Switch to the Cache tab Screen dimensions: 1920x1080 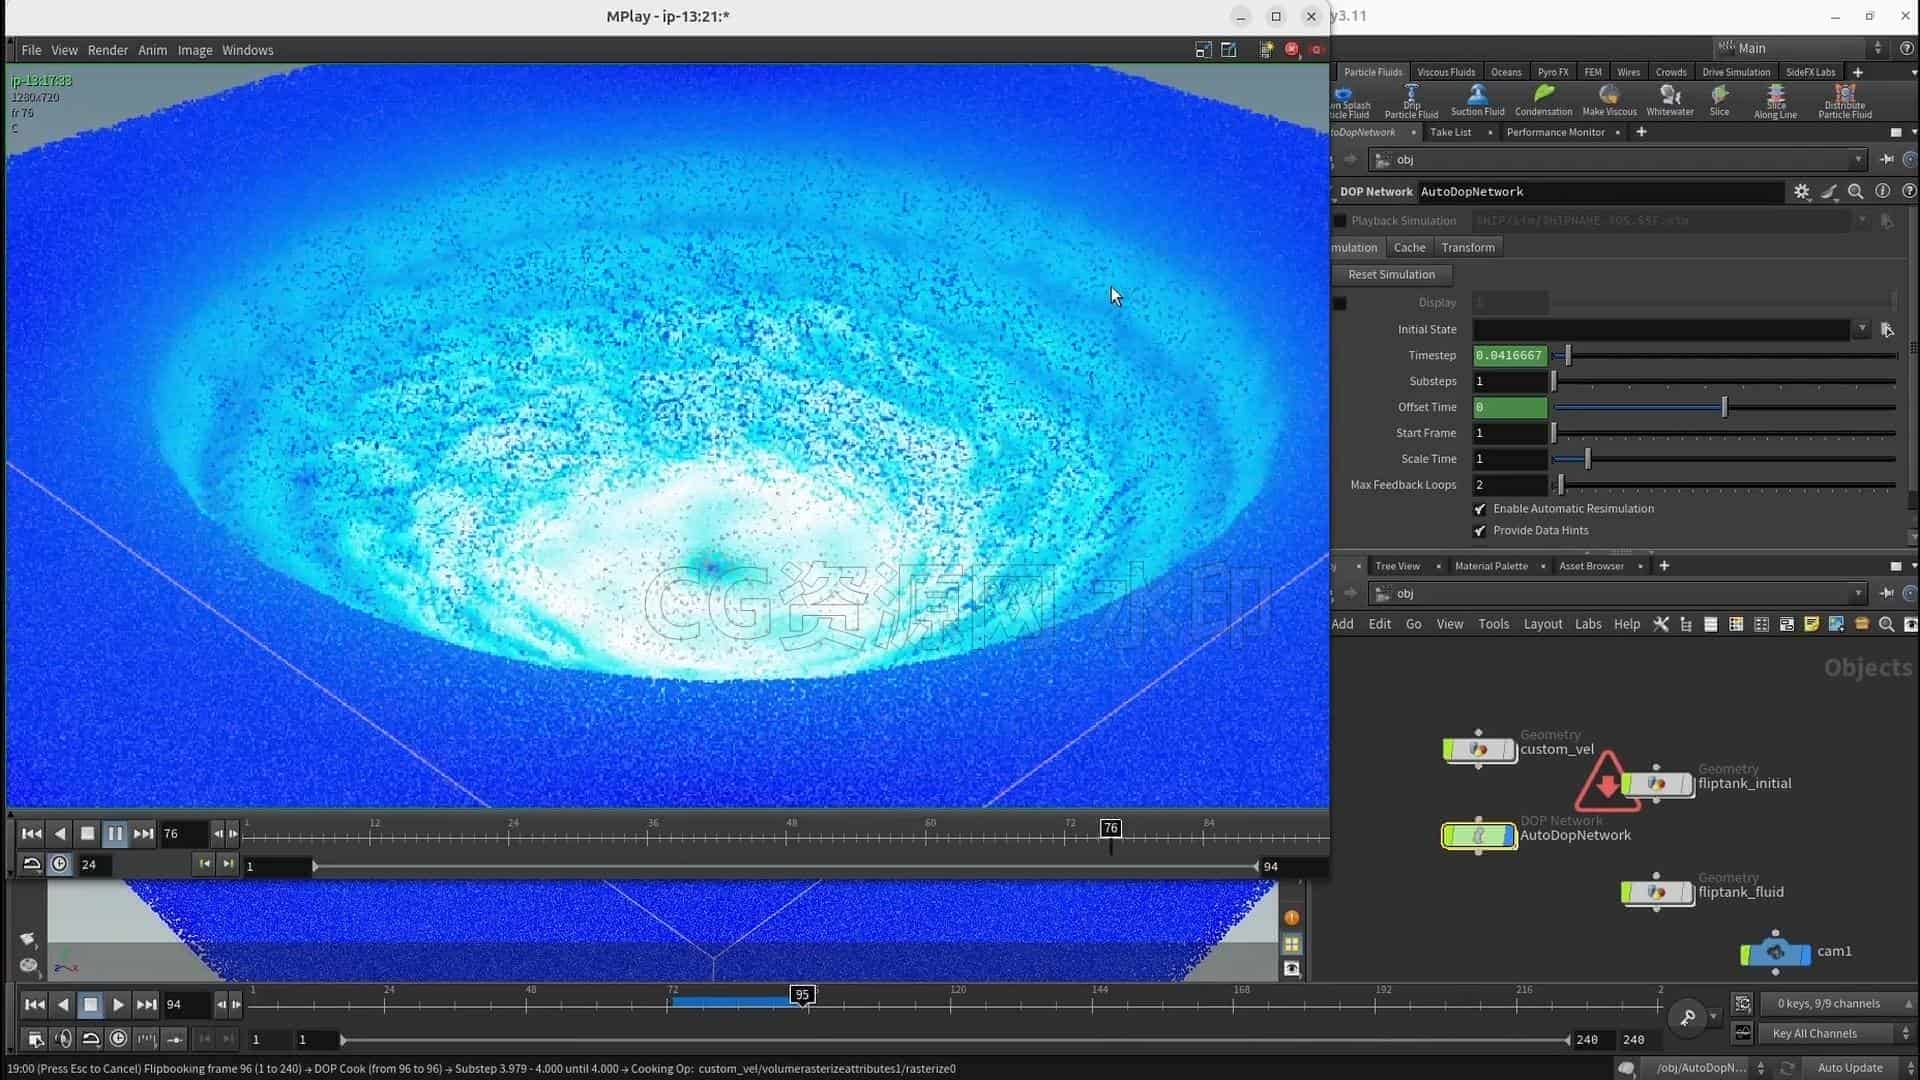pyautogui.click(x=1409, y=248)
